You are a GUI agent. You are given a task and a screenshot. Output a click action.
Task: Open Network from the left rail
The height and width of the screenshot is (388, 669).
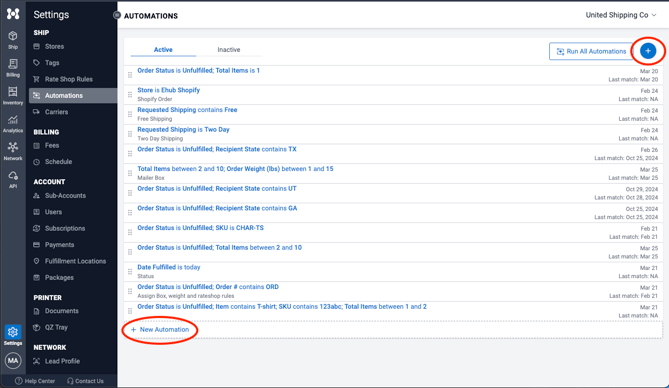click(x=13, y=152)
